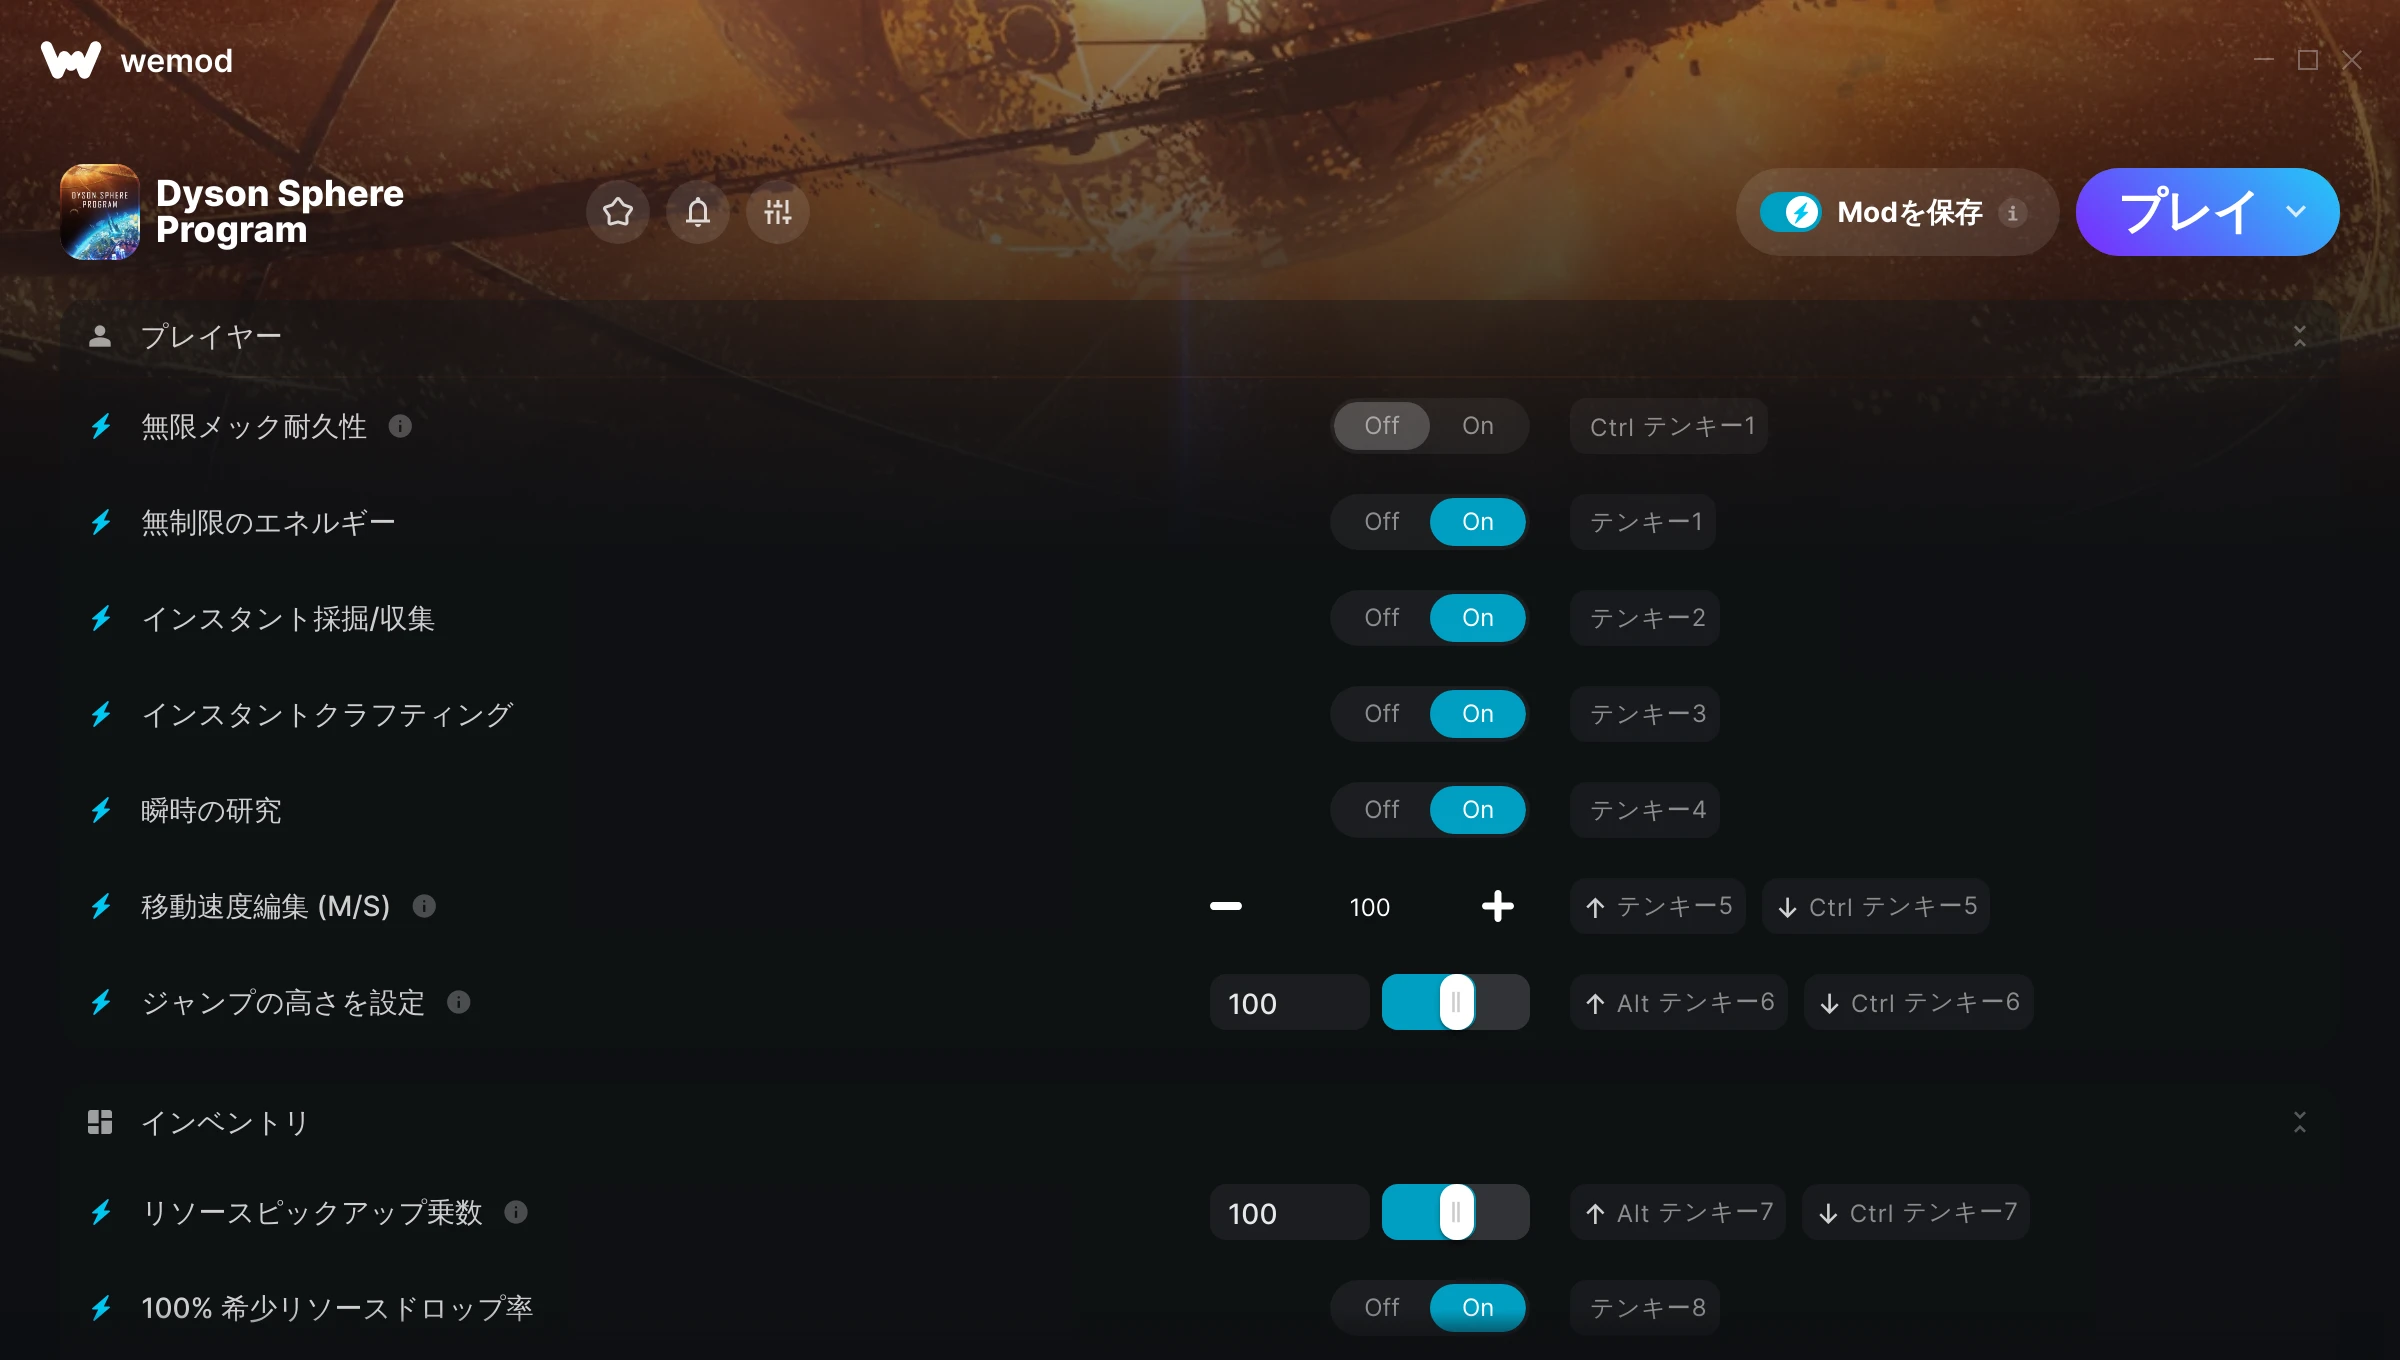
Task: Open the notifications bell icon
Action: (x=698, y=212)
